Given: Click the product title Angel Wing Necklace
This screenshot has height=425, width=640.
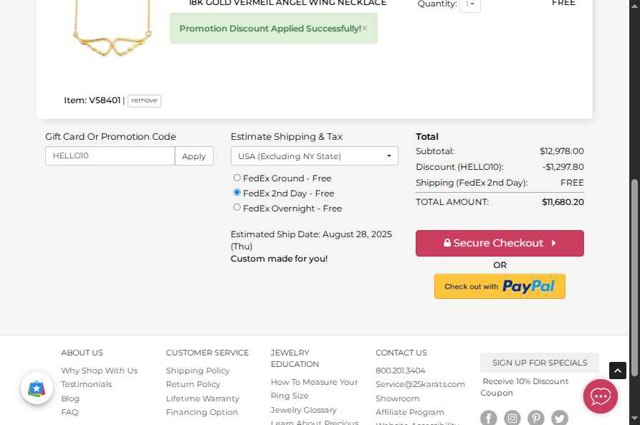Looking at the screenshot, I should (287, 3).
